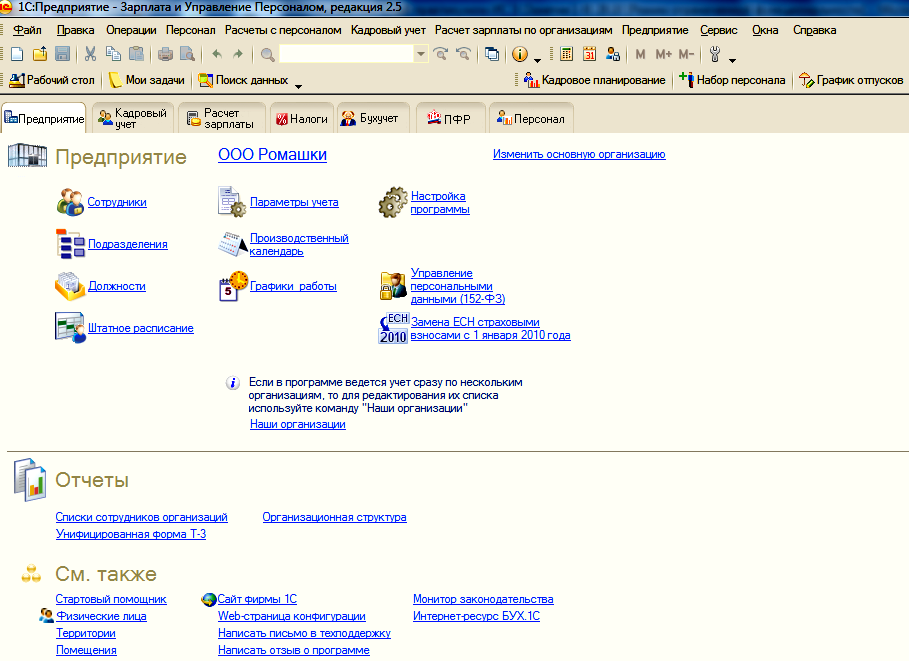This screenshot has width=909, height=661.
Task: Open the ООО Ромашки organization link
Action: pos(272,154)
